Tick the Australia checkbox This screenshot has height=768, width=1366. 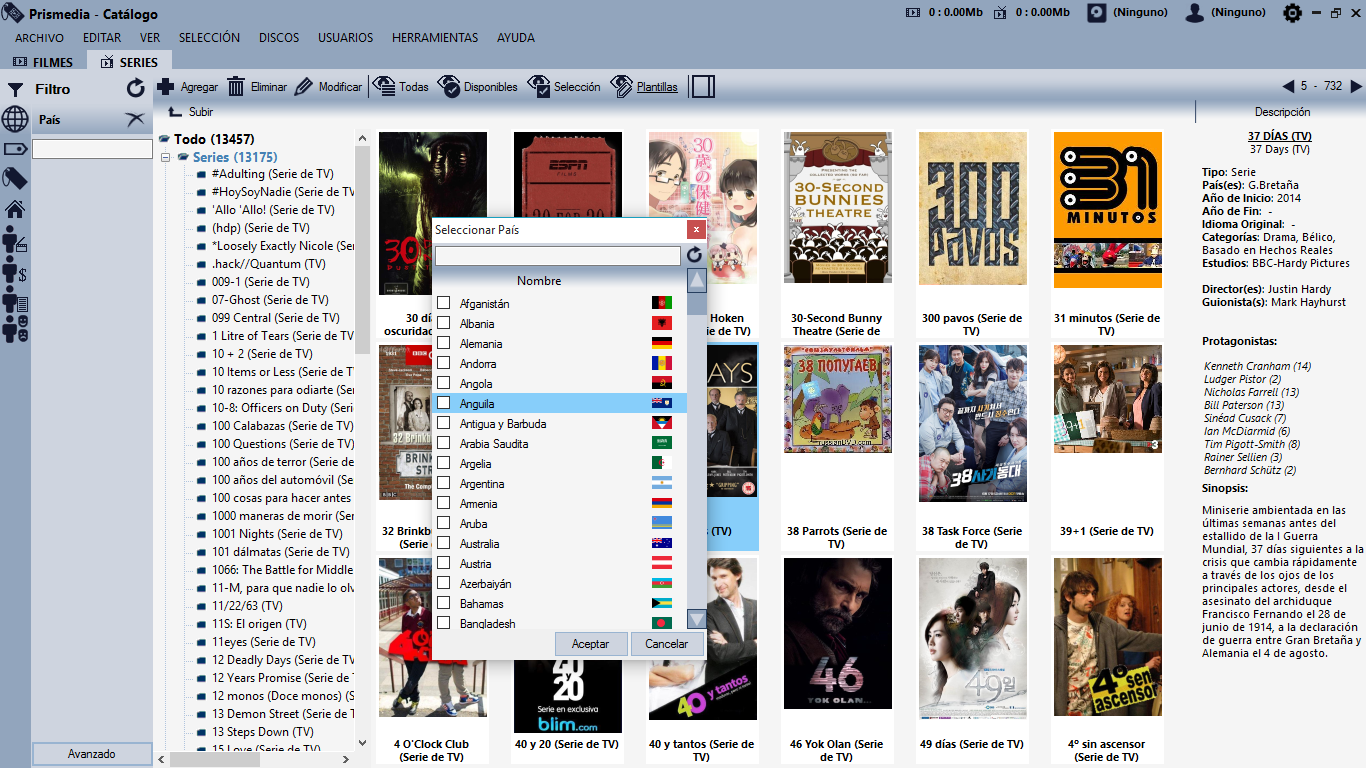[x=443, y=543]
